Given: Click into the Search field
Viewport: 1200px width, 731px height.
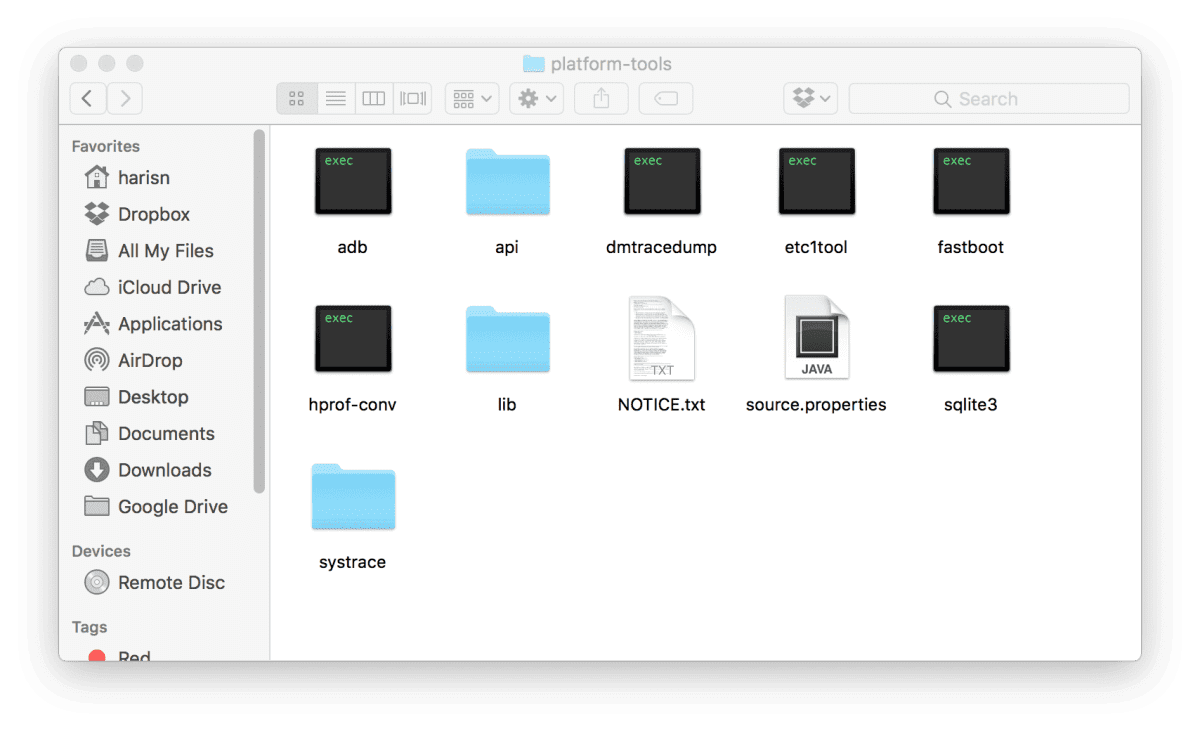Looking at the screenshot, I should [989, 98].
